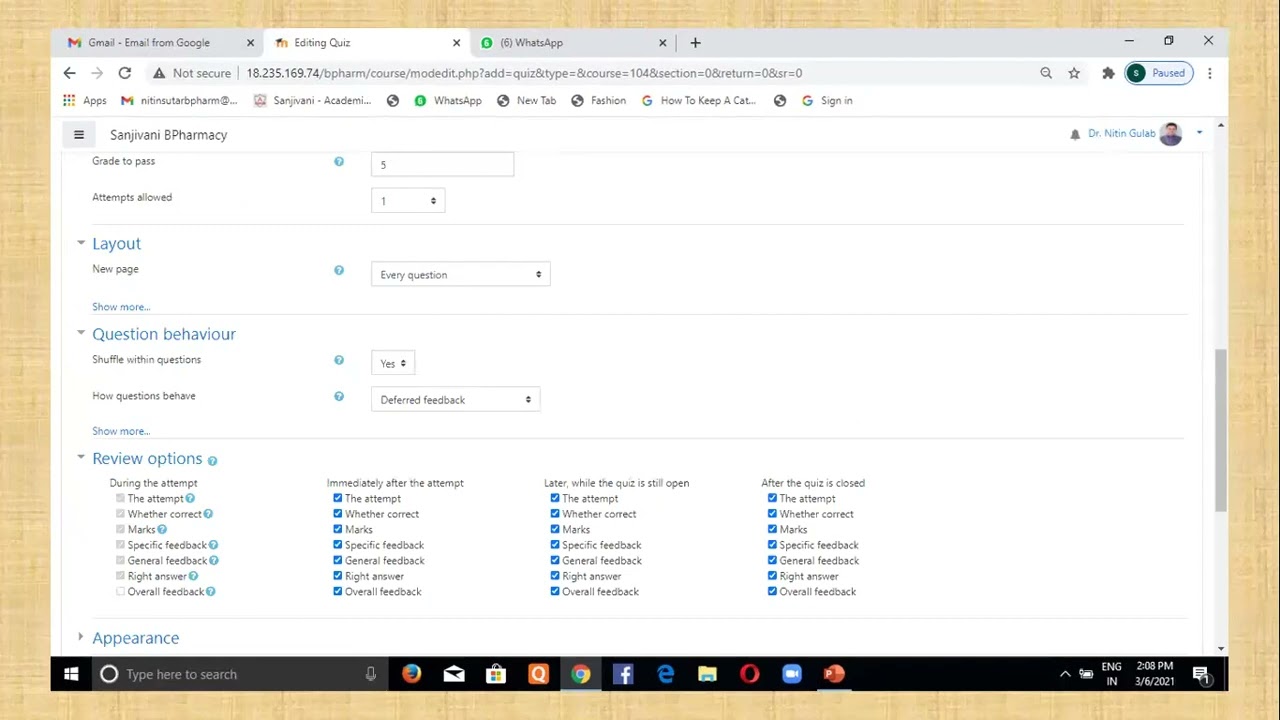Viewport: 1280px width, 720px height.
Task: Open Microsoft Store taskbar icon
Action: tap(496, 674)
